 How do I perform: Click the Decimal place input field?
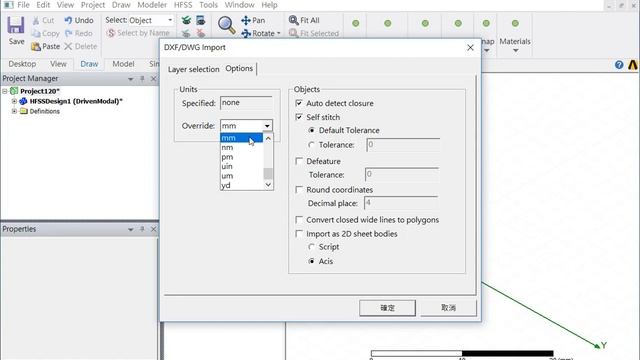click(401, 203)
